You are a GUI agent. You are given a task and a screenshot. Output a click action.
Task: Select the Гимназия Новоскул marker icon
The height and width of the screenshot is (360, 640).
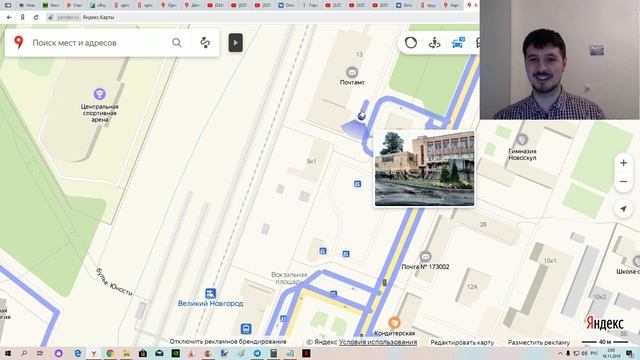click(x=522, y=140)
